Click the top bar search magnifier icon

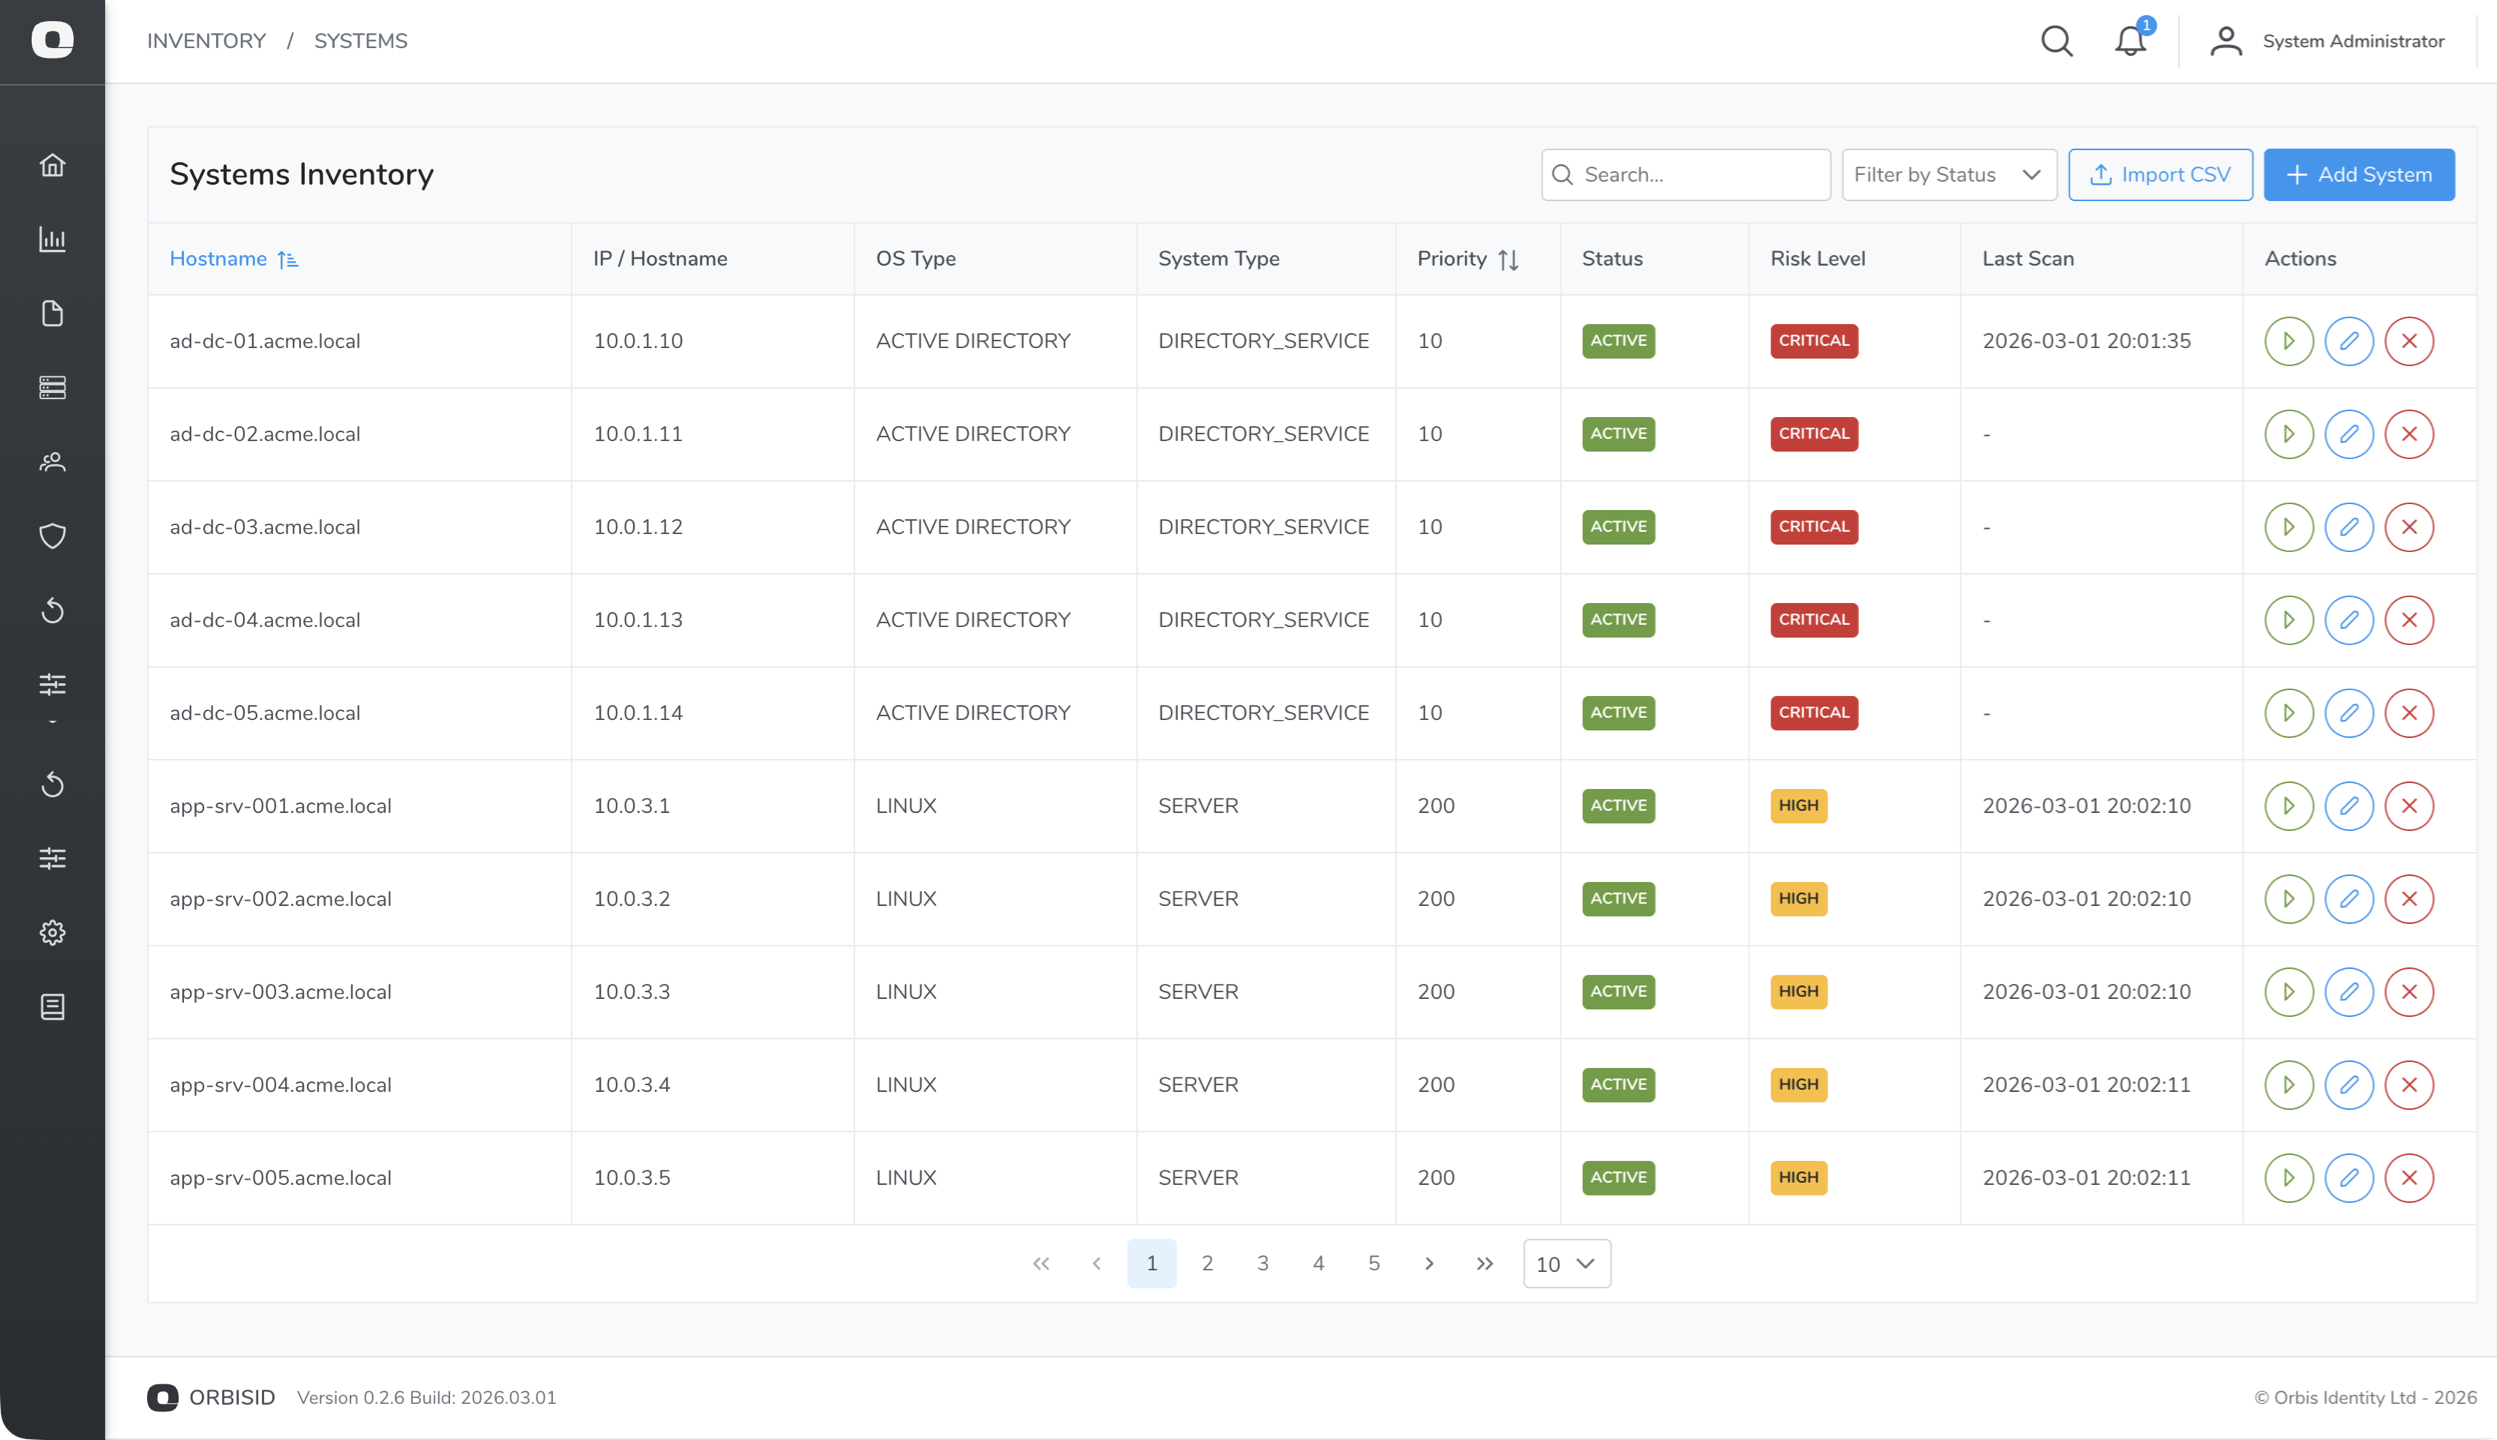(2056, 41)
